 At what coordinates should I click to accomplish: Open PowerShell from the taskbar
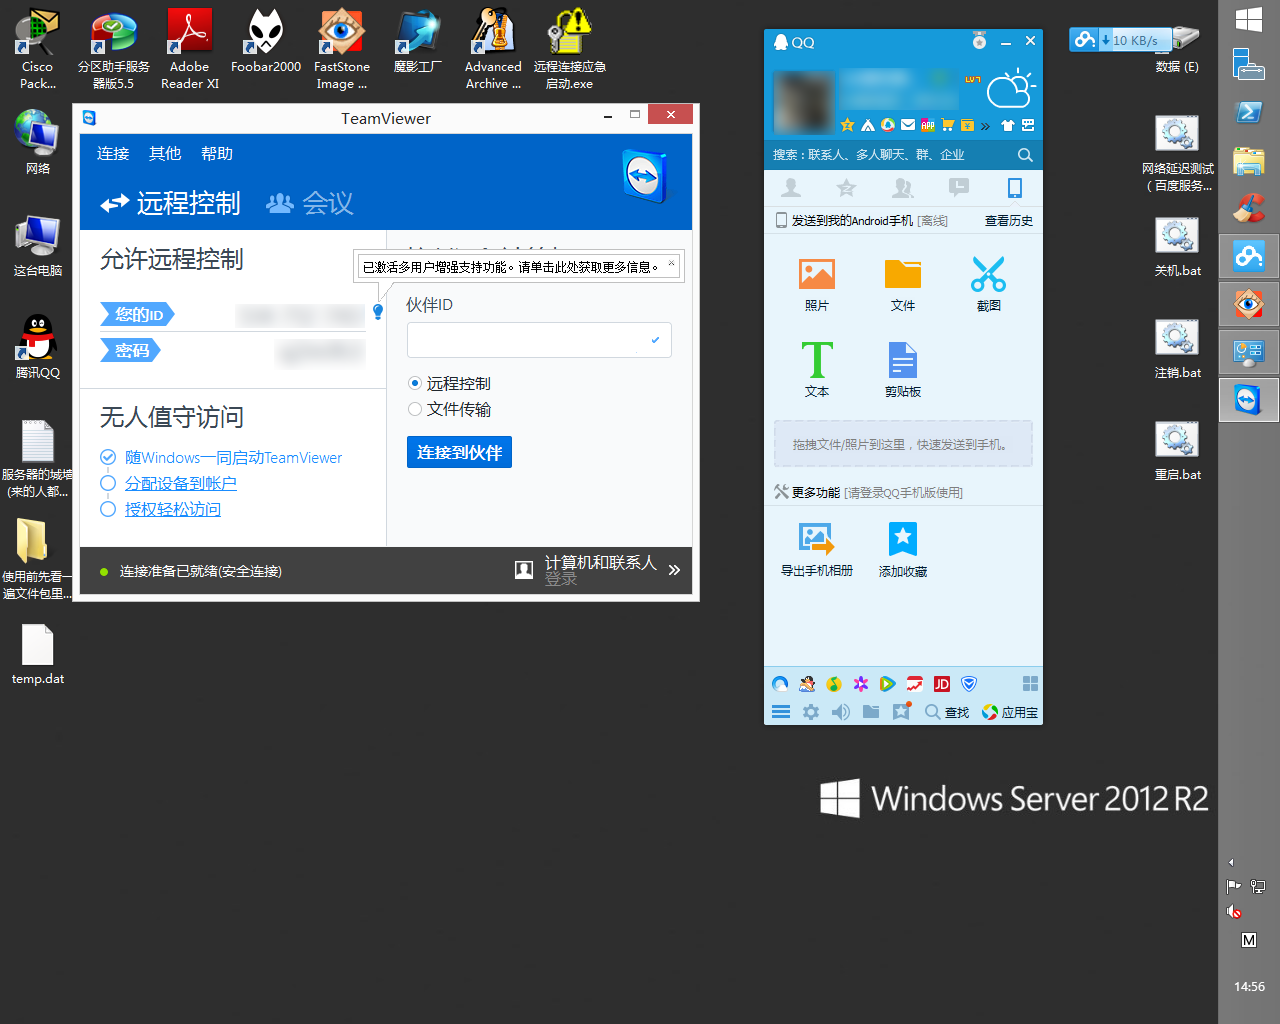click(1249, 112)
